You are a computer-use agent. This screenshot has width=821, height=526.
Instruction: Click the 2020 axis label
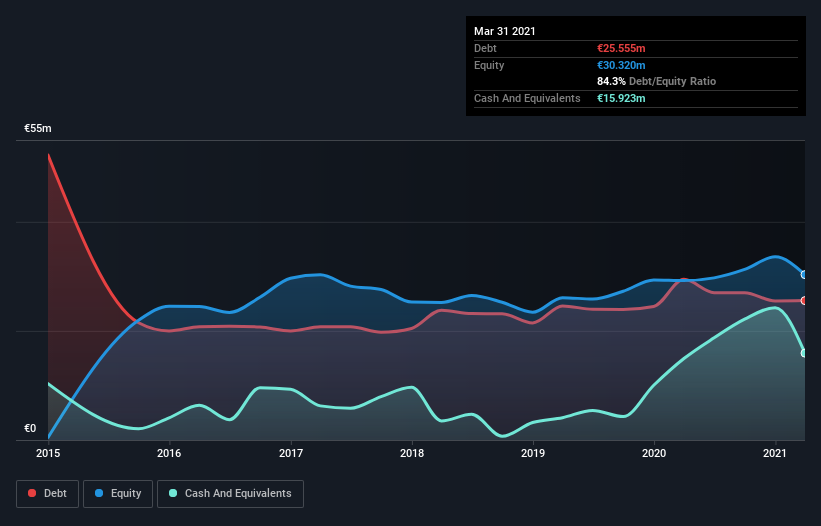(654, 453)
